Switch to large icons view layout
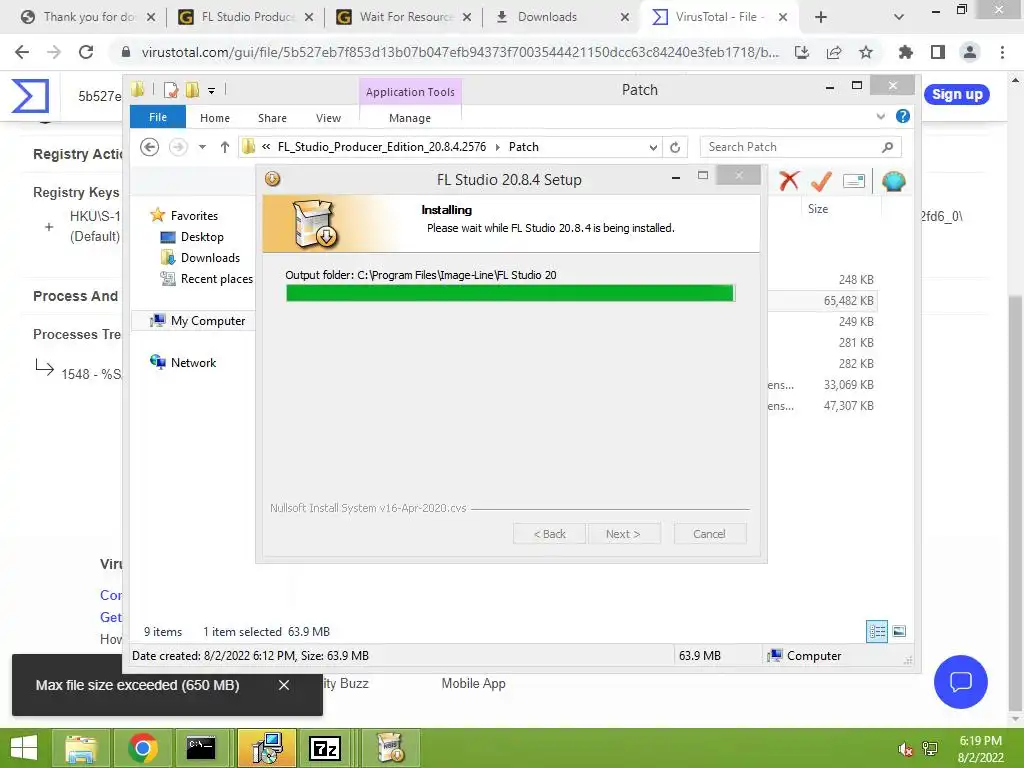Screen dimensions: 1024x768 pyautogui.click(x=899, y=632)
